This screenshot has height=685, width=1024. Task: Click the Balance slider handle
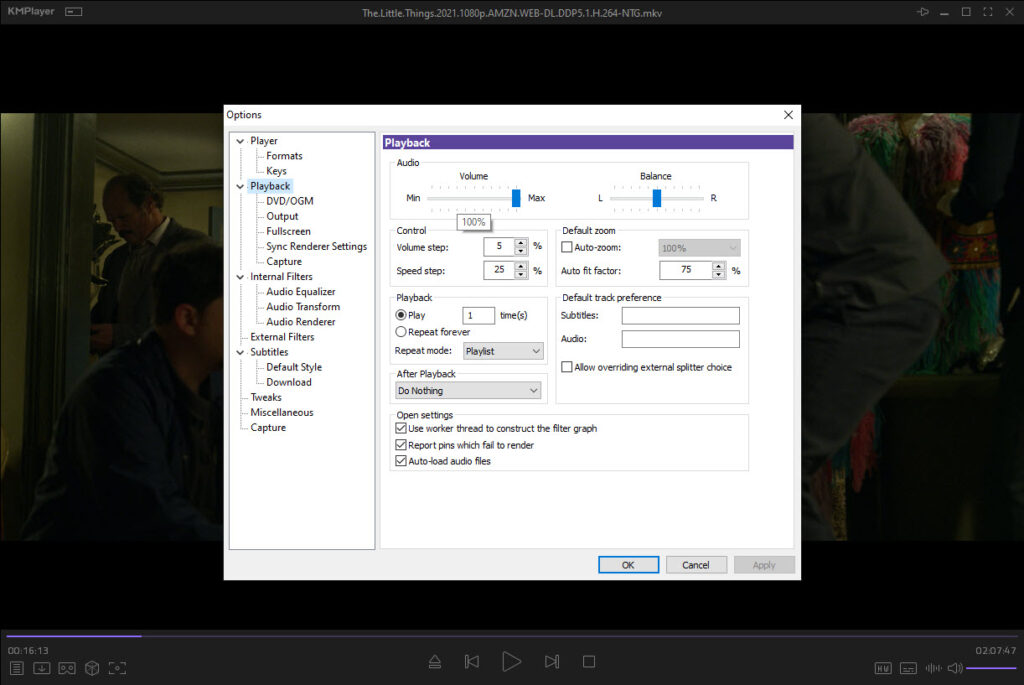click(657, 198)
